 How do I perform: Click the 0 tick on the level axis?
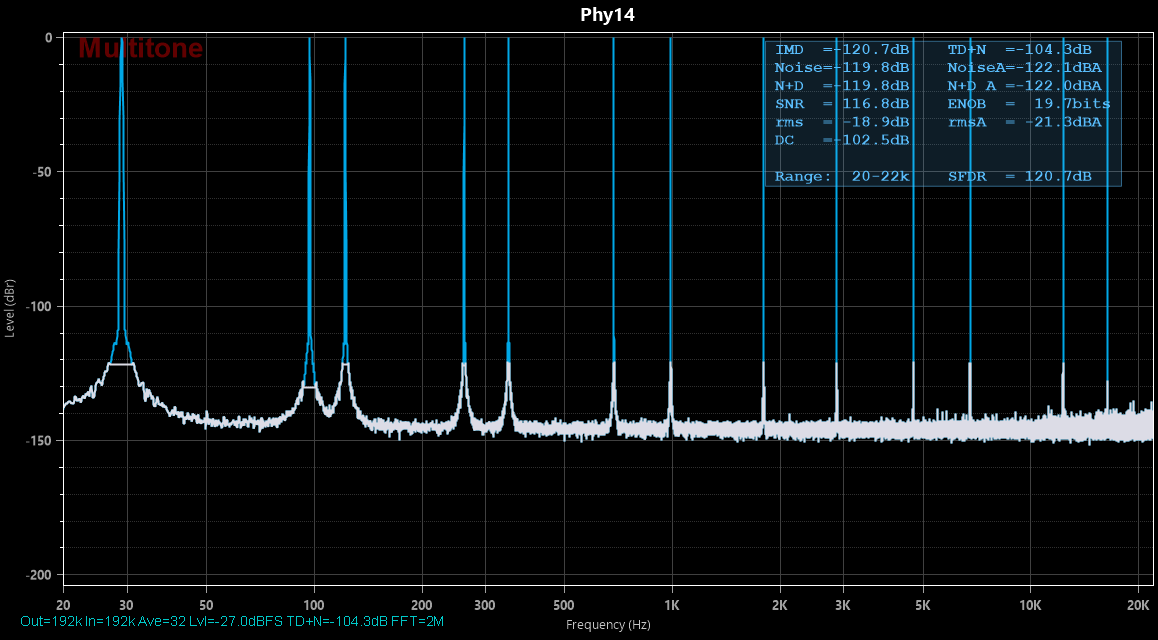(x=49, y=38)
